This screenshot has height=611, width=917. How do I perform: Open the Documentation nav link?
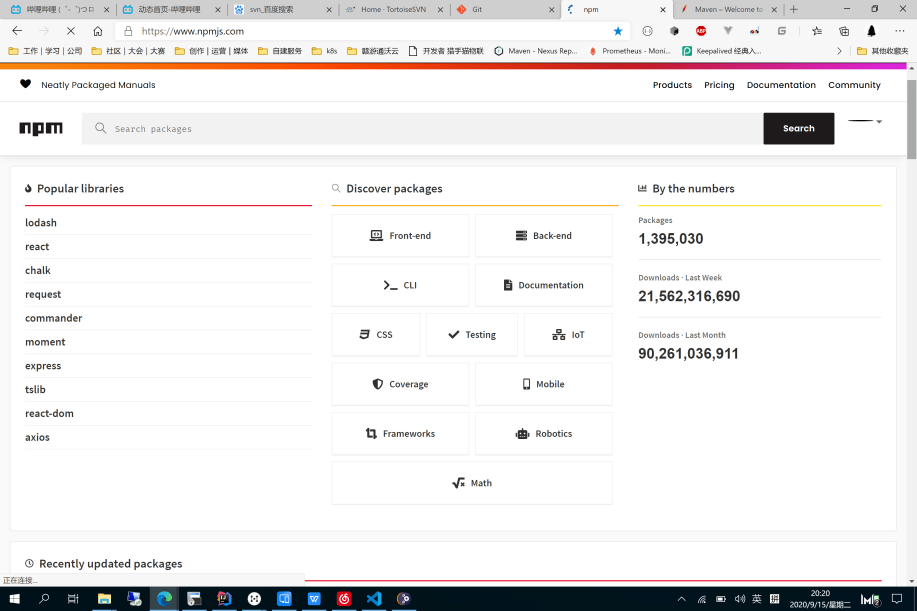pos(781,85)
